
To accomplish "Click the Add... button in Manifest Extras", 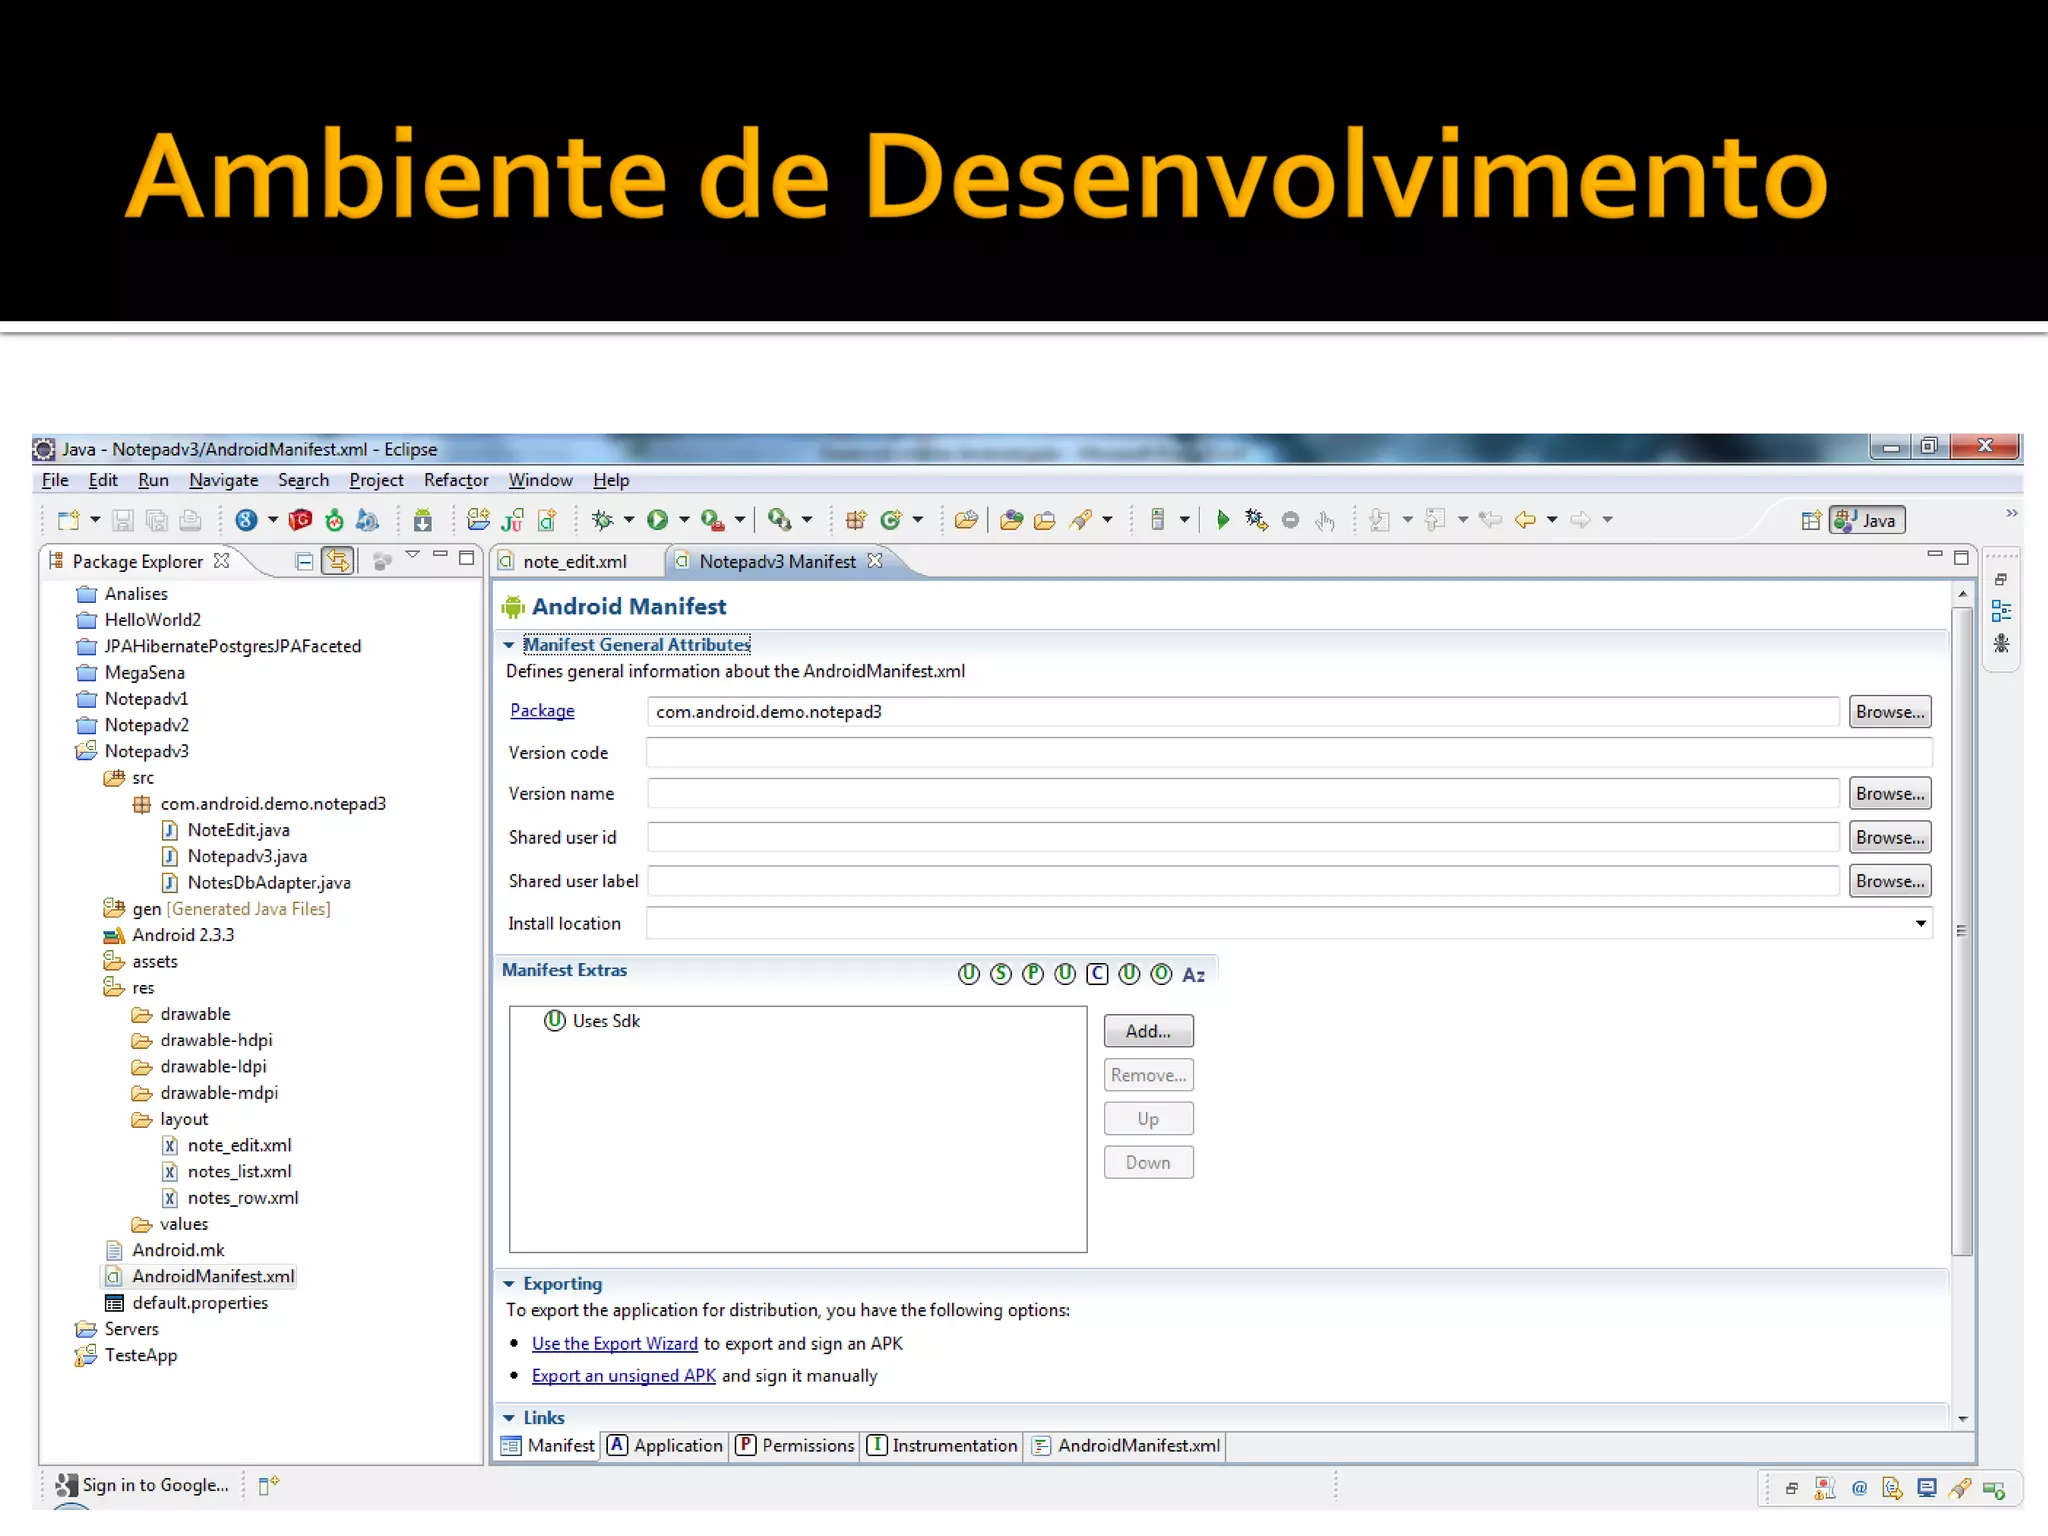I will (1148, 1031).
